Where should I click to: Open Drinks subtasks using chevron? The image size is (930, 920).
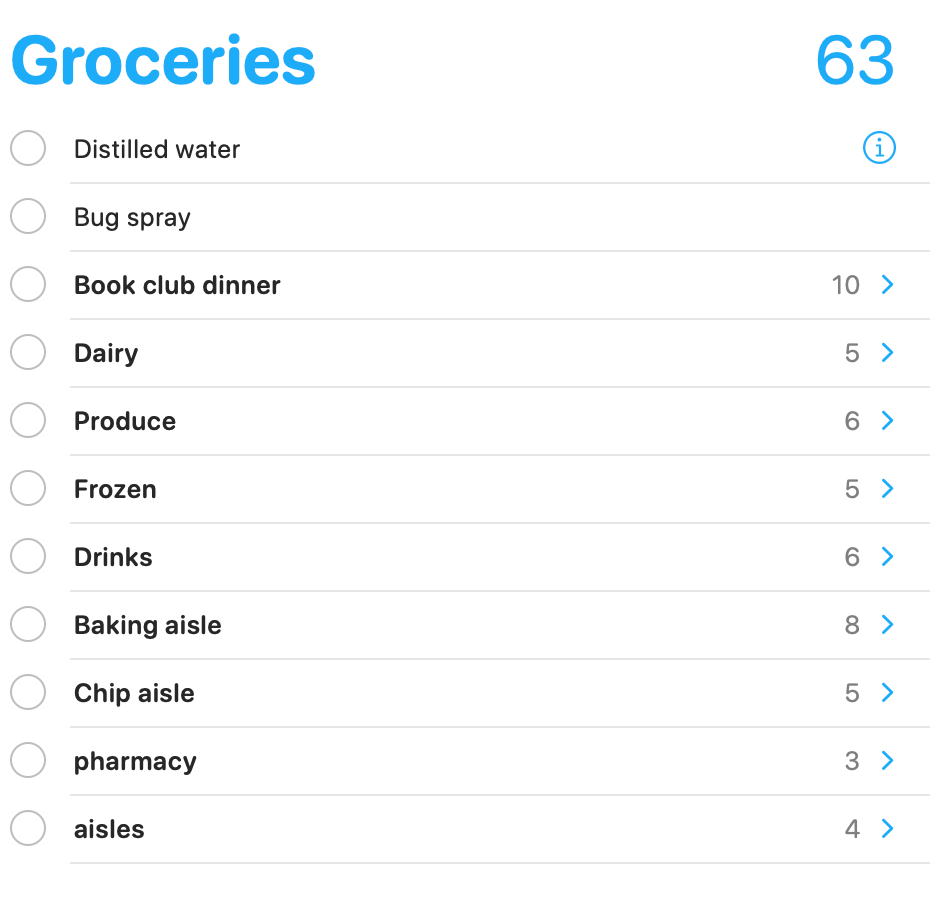click(x=887, y=557)
